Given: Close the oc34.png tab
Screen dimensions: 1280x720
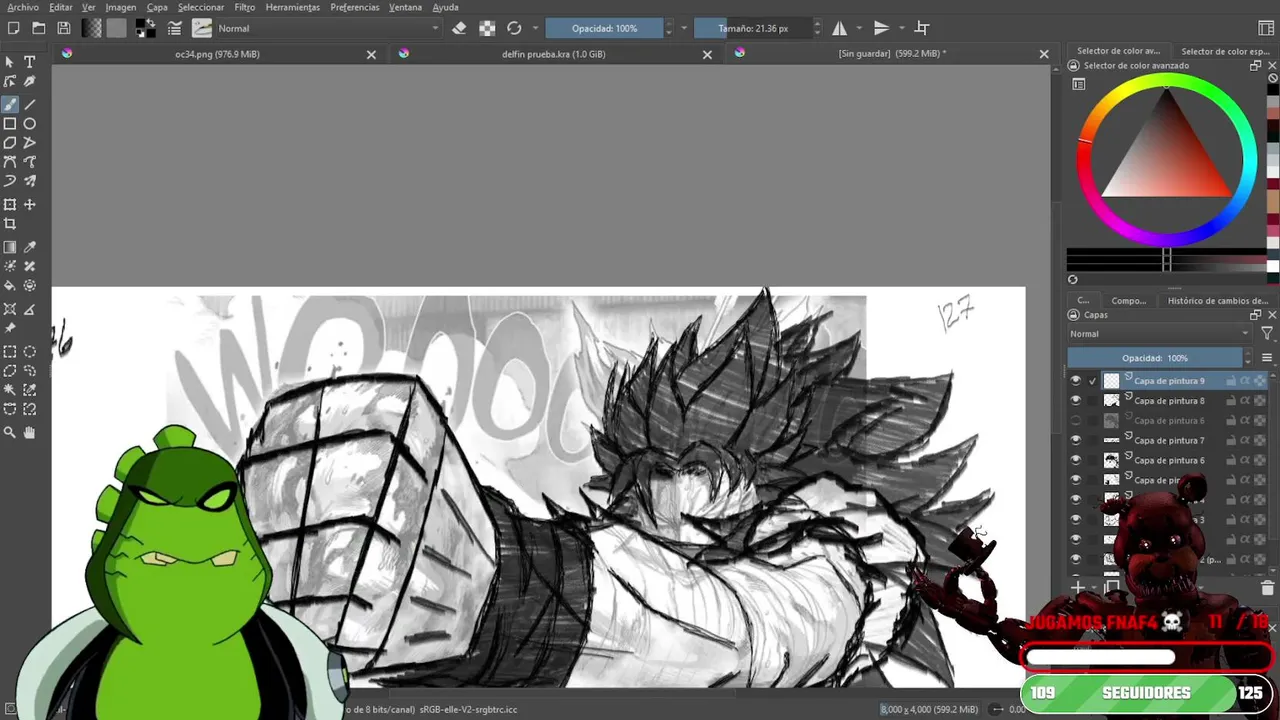Looking at the screenshot, I should click(x=371, y=55).
